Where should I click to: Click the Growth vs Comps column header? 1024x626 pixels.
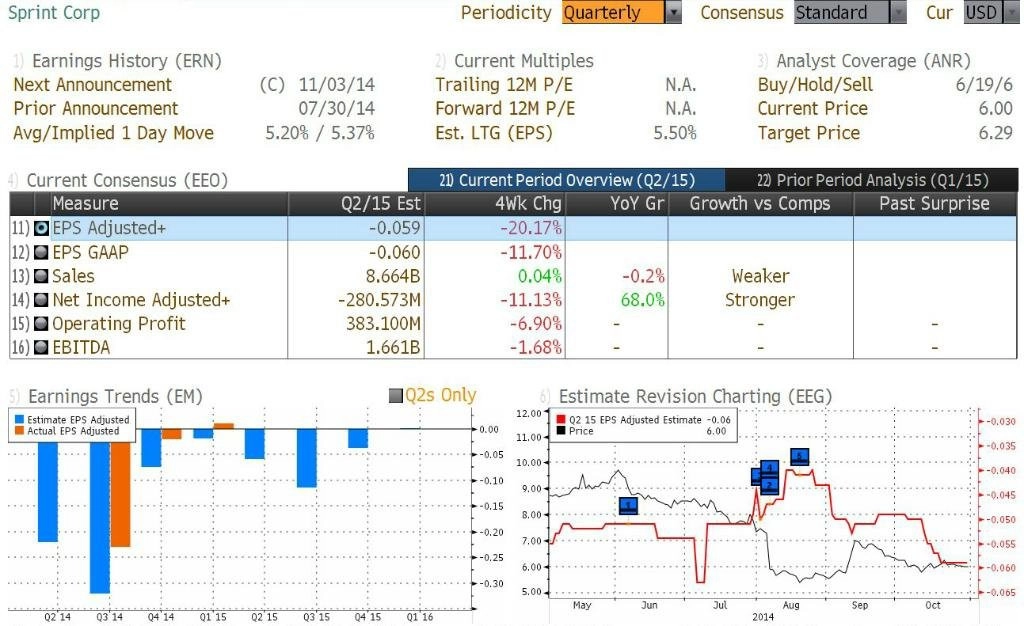(760, 204)
